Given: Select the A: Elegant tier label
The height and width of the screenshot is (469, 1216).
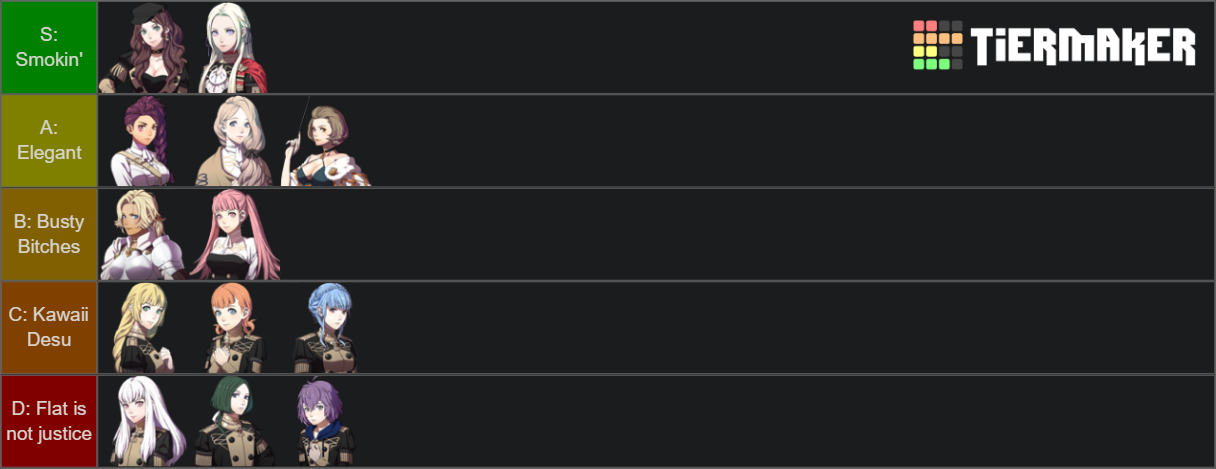Looking at the screenshot, I should 48,141.
